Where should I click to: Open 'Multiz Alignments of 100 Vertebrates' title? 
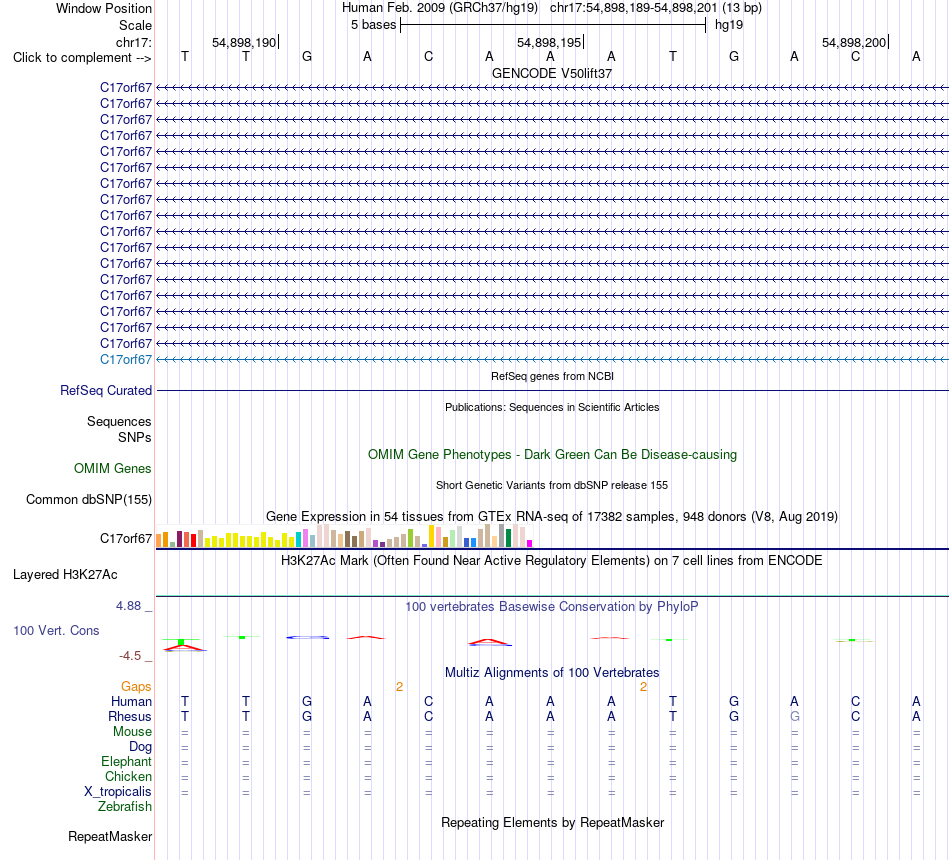click(552, 673)
